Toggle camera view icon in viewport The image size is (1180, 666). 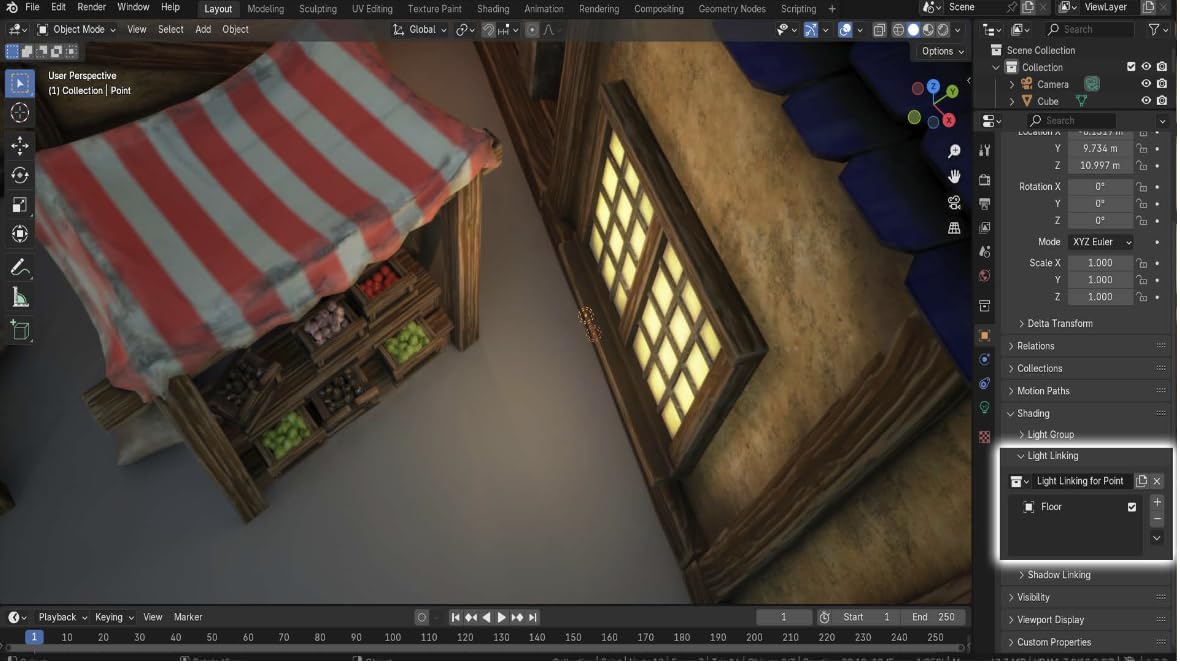point(956,203)
